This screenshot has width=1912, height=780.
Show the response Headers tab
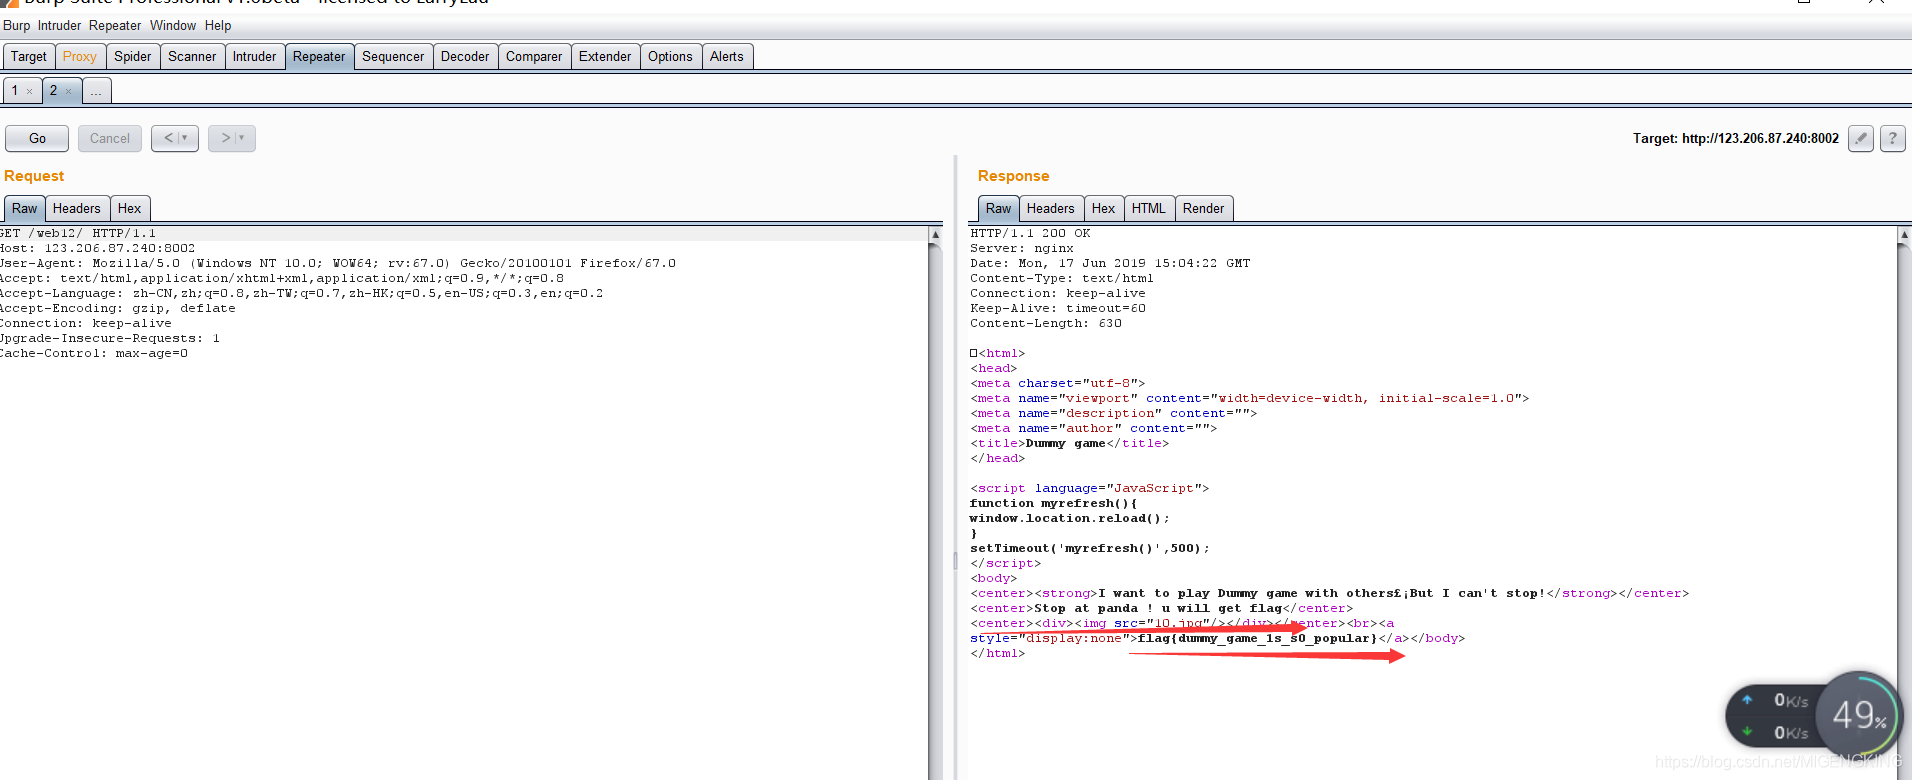[x=1051, y=209]
